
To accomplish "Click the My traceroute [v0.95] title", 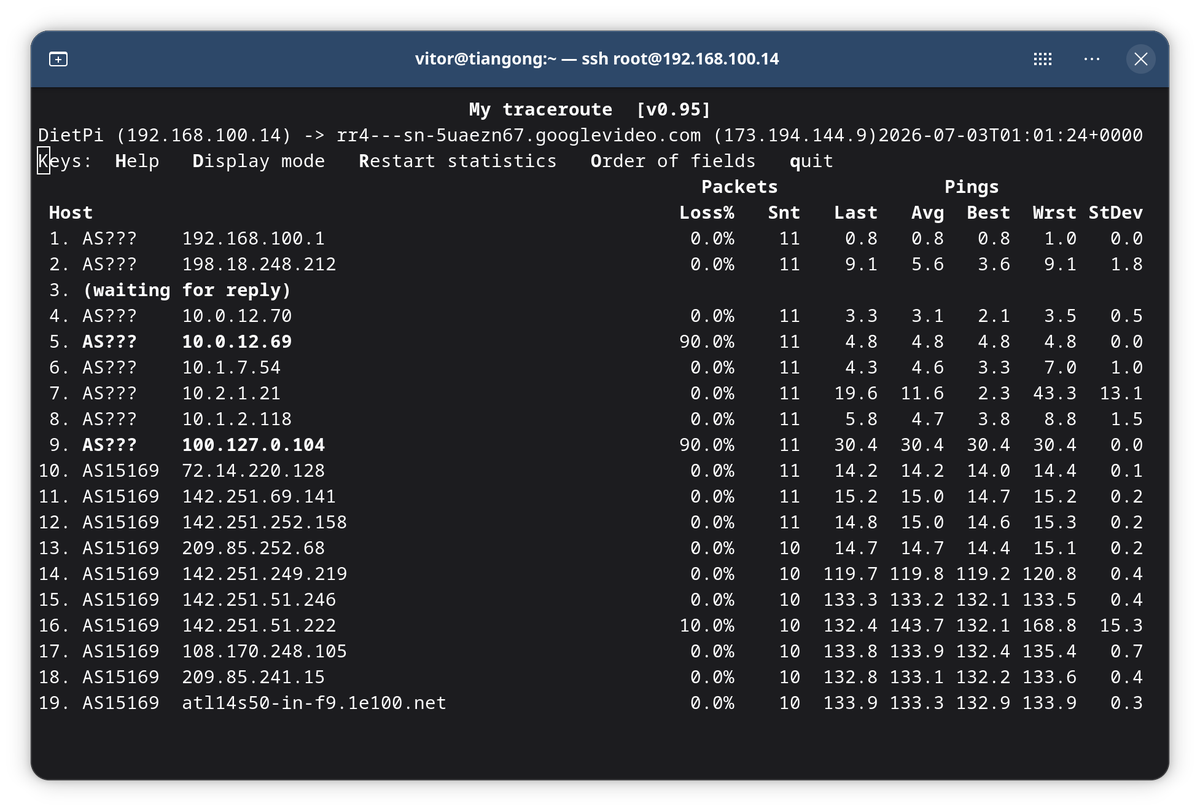I will [590, 109].
